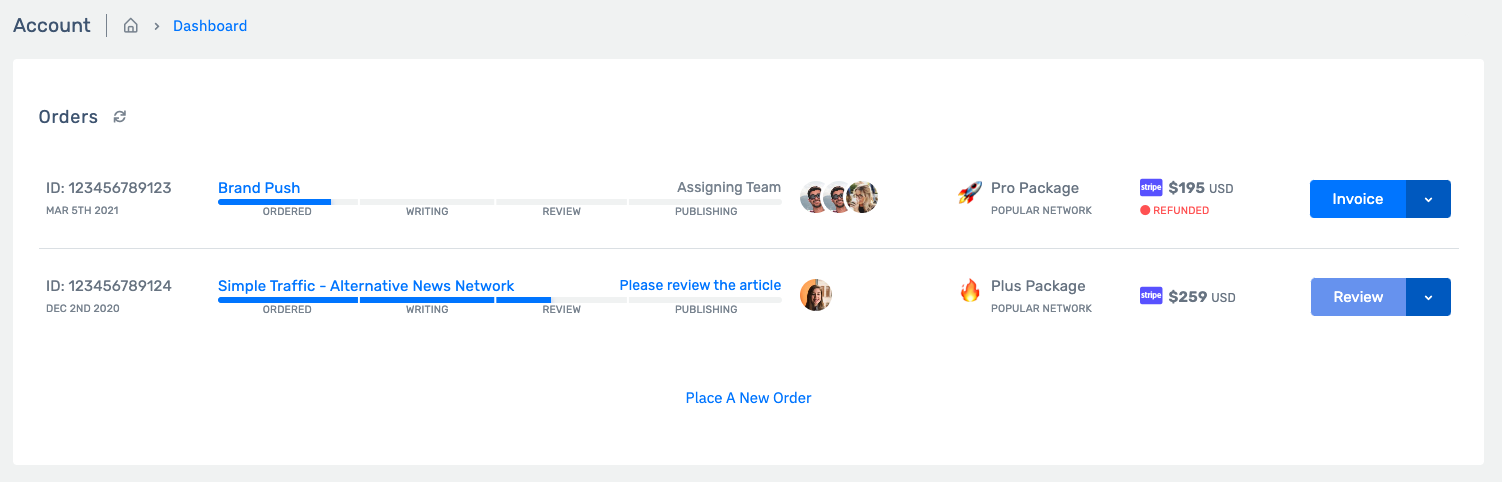
Task: Open the Review button for Simple Traffic
Action: point(1358,297)
